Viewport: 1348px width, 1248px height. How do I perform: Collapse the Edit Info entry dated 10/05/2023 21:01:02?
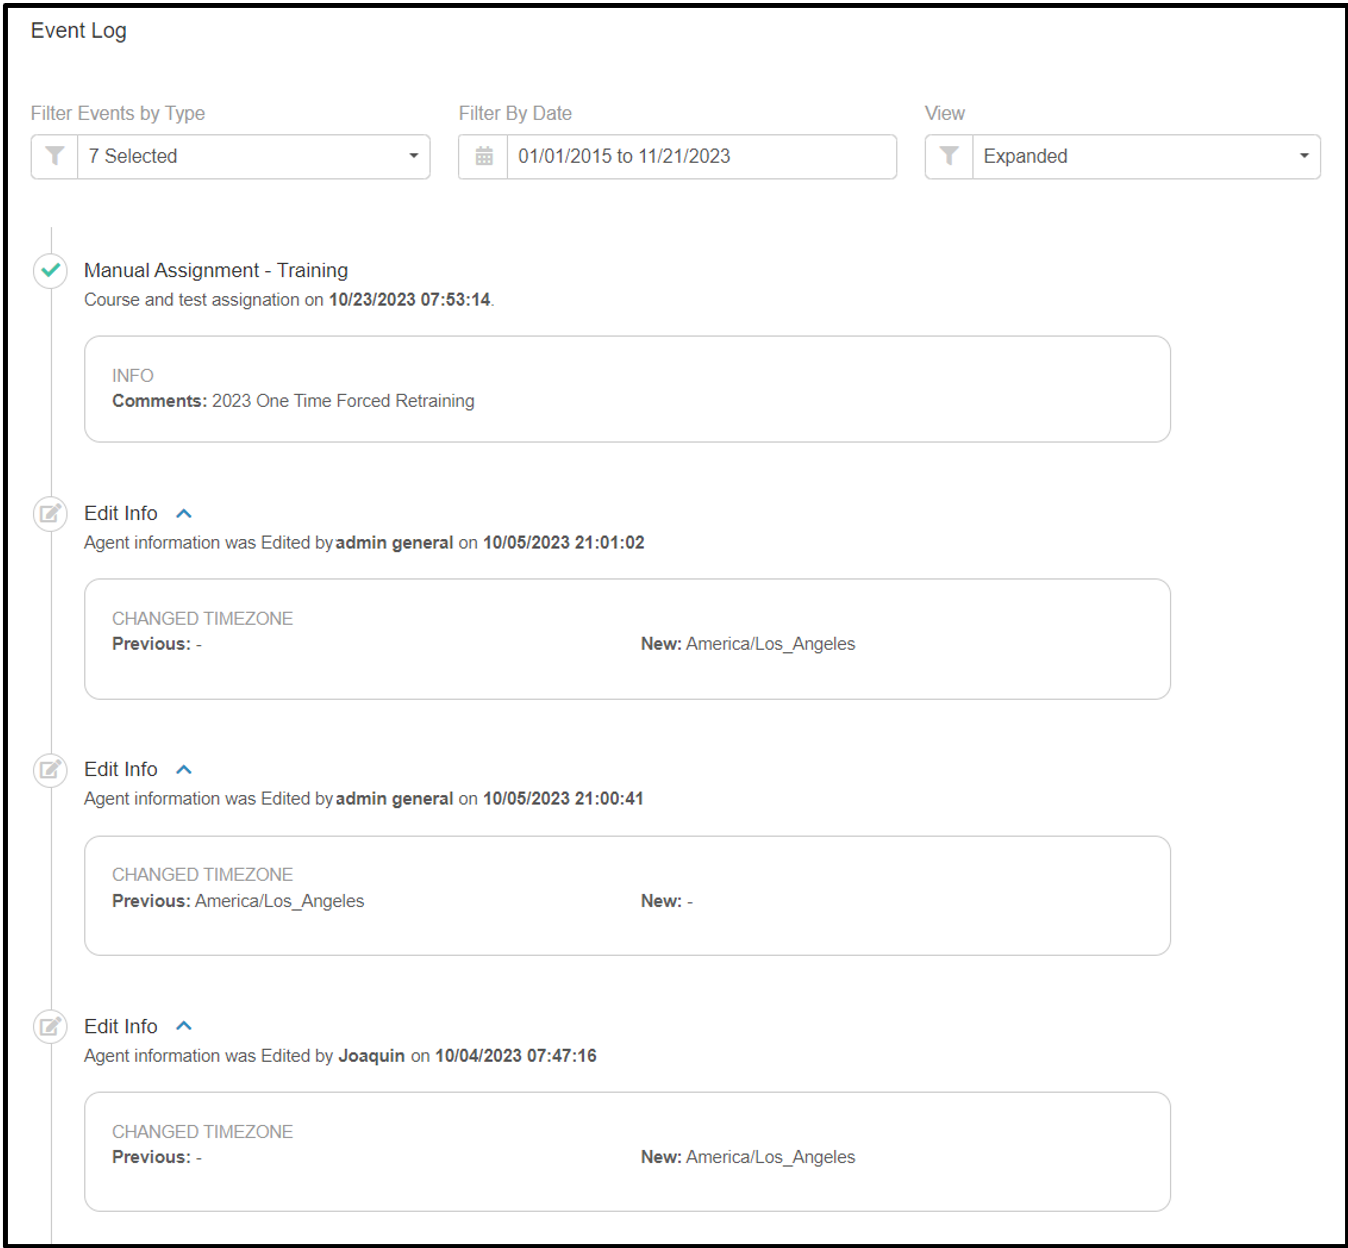[x=184, y=514]
